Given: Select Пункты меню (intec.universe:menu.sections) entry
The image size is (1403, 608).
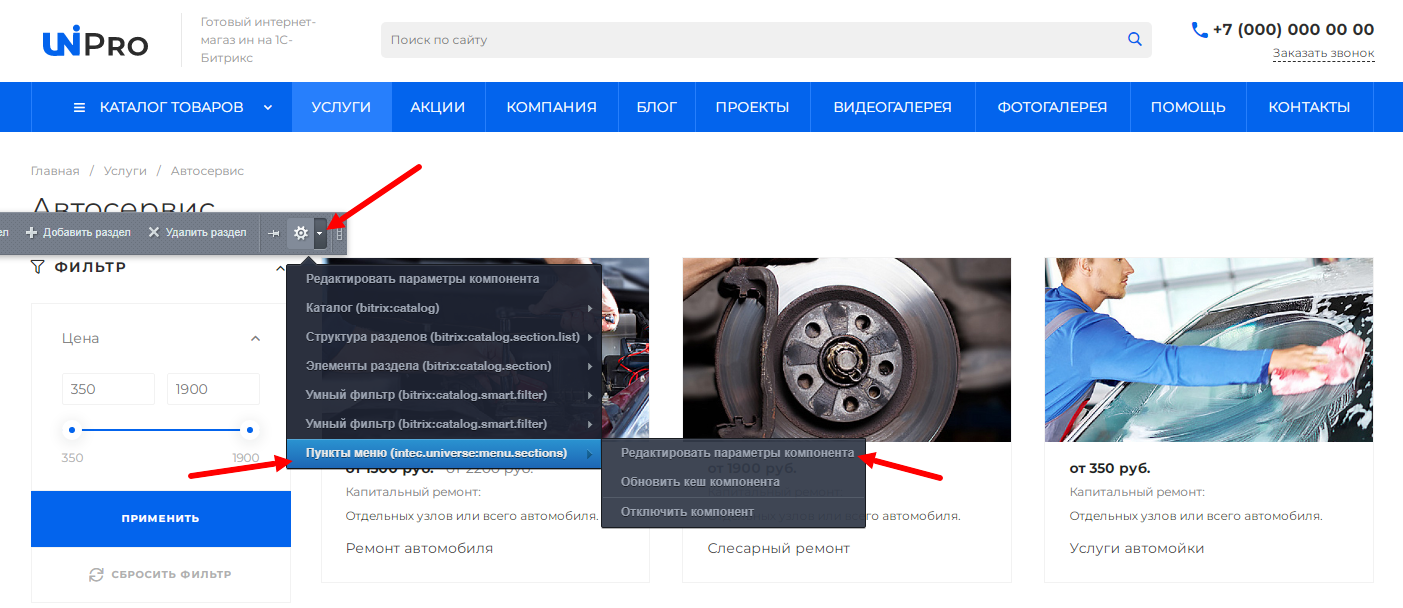Looking at the screenshot, I should click(x=445, y=453).
